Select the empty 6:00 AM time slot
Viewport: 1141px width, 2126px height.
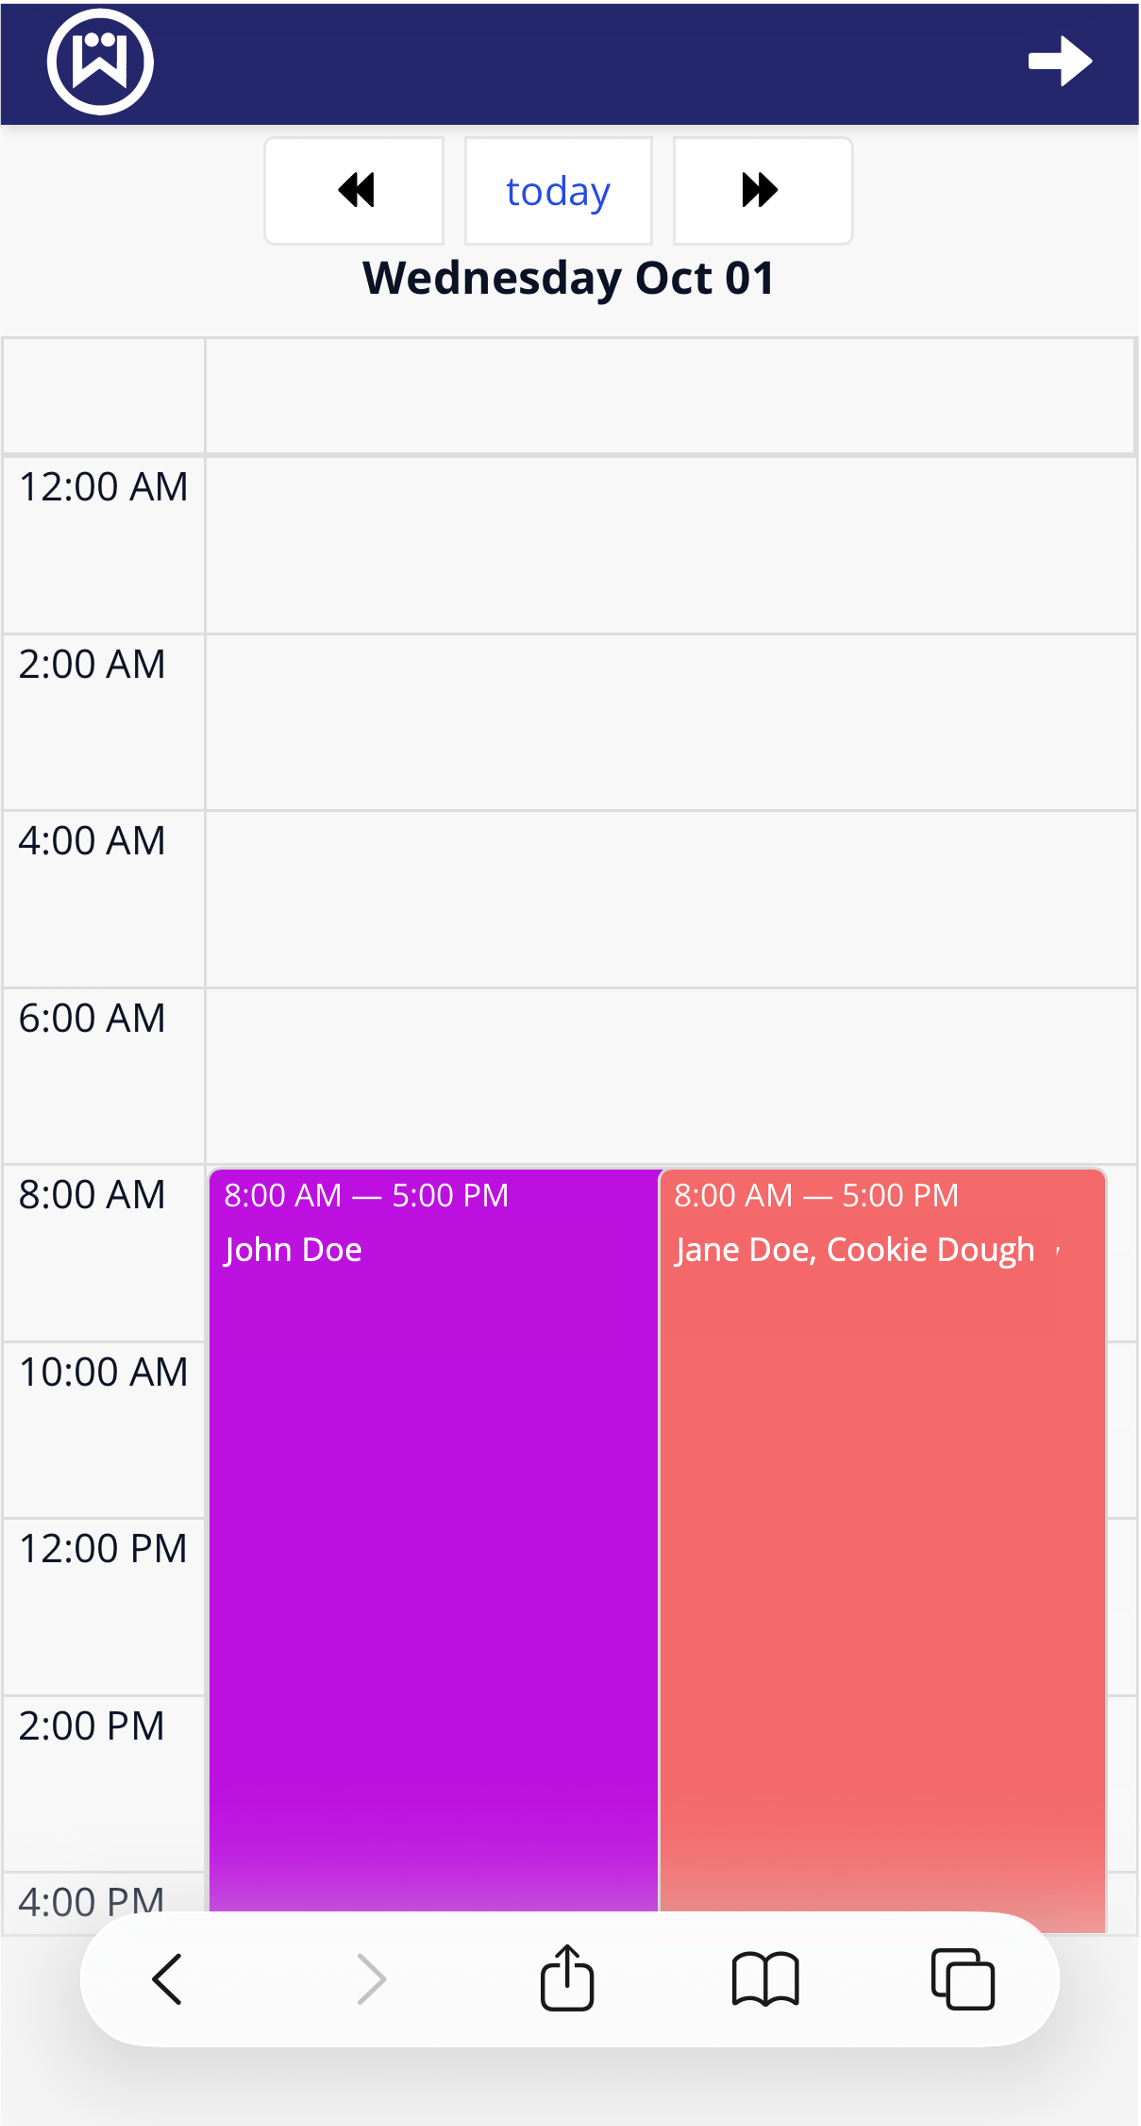670,1076
